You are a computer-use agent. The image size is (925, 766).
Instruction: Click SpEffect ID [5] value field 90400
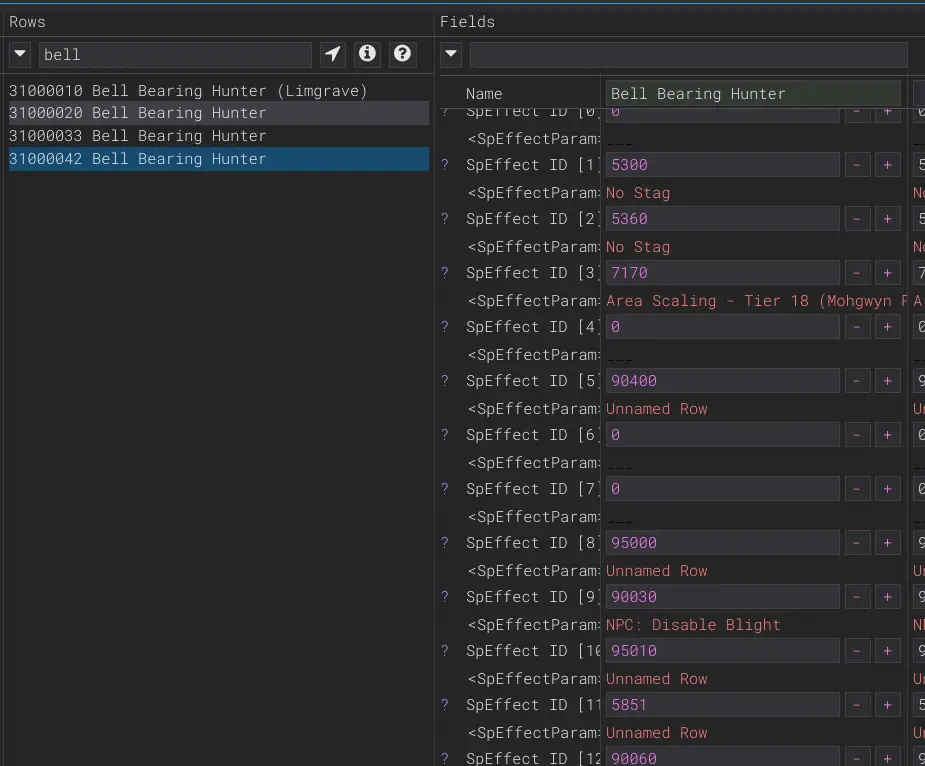click(723, 381)
